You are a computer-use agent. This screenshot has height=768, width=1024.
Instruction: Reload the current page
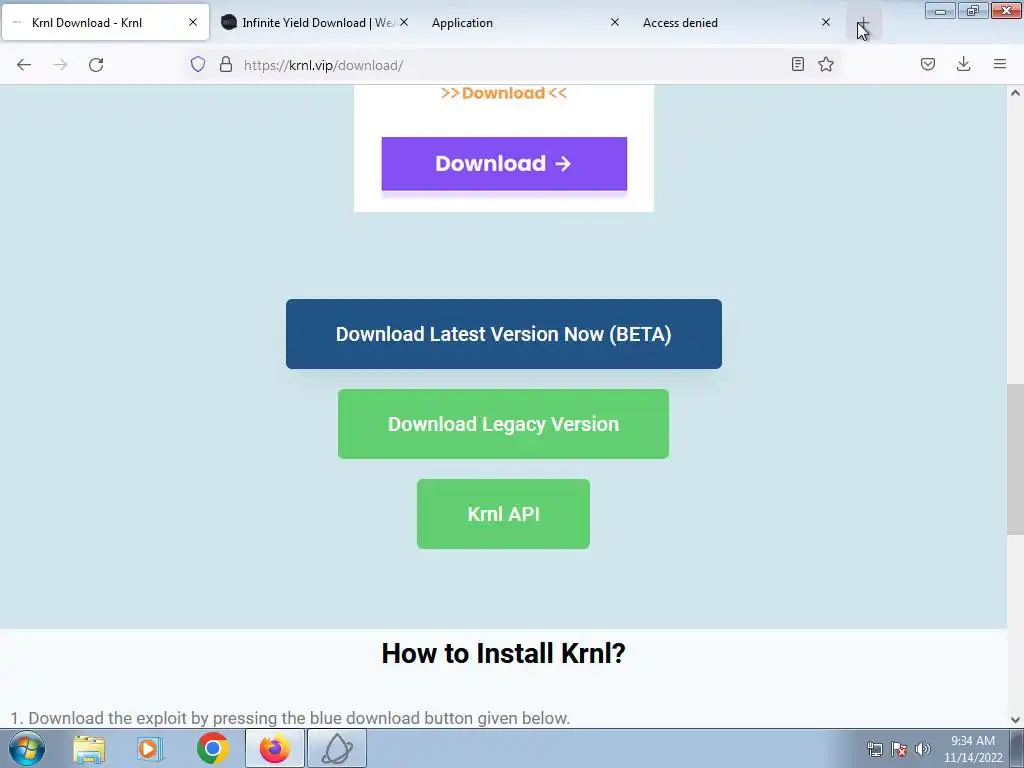(96, 65)
